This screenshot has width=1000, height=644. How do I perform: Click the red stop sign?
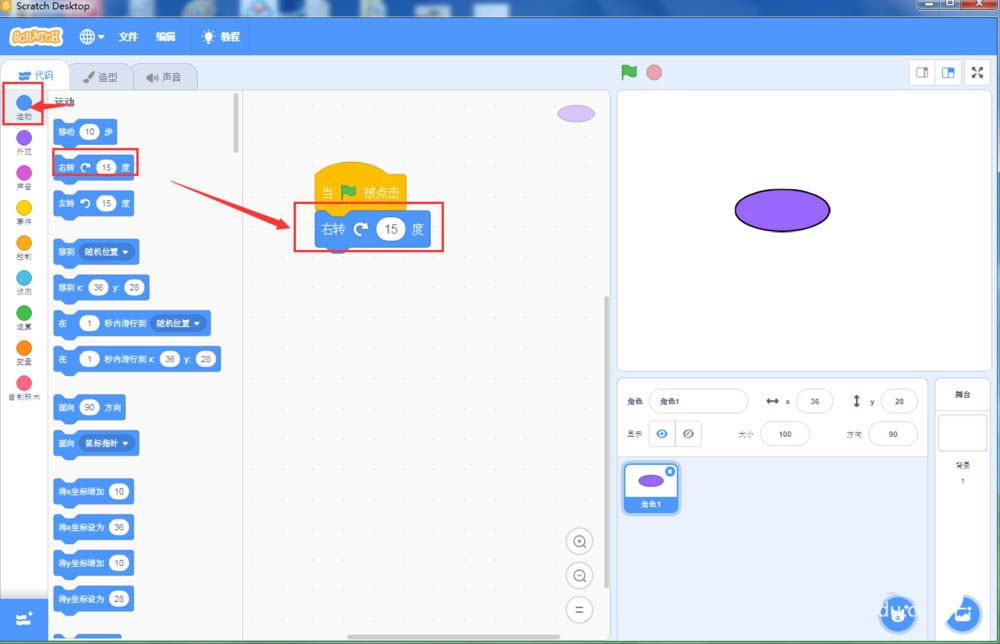[x=654, y=72]
